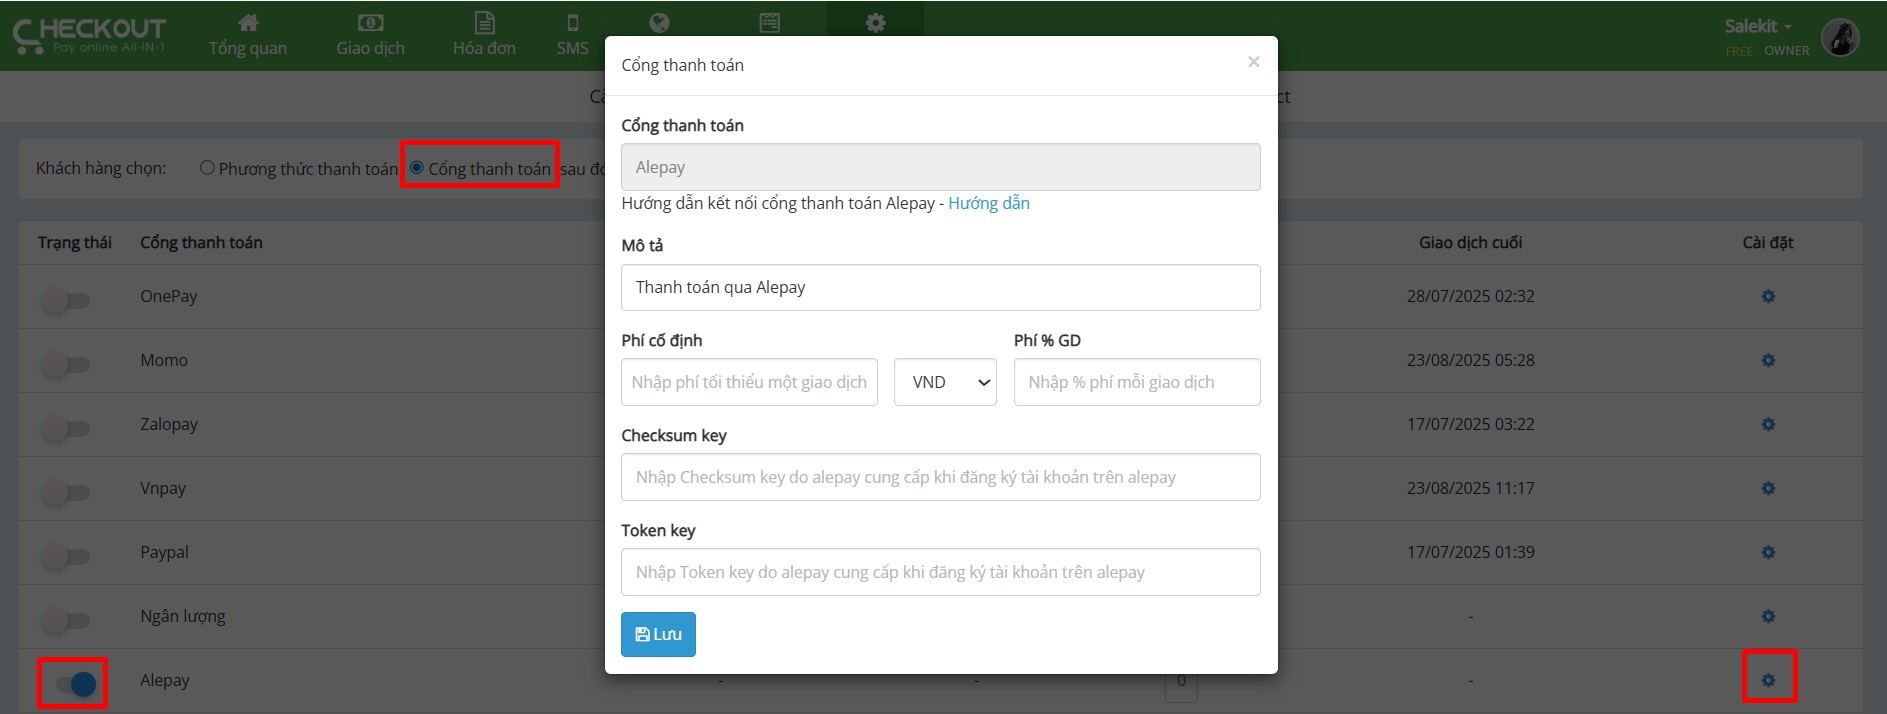Click the date 23/08/2025 05:28
The image size is (1887, 714).
pyautogui.click(x=1470, y=360)
